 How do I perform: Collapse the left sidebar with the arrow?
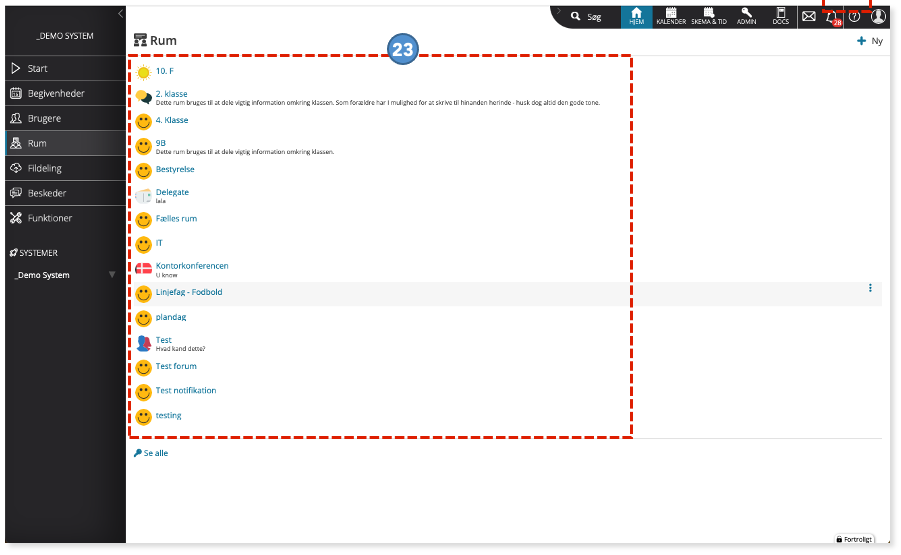[x=120, y=13]
